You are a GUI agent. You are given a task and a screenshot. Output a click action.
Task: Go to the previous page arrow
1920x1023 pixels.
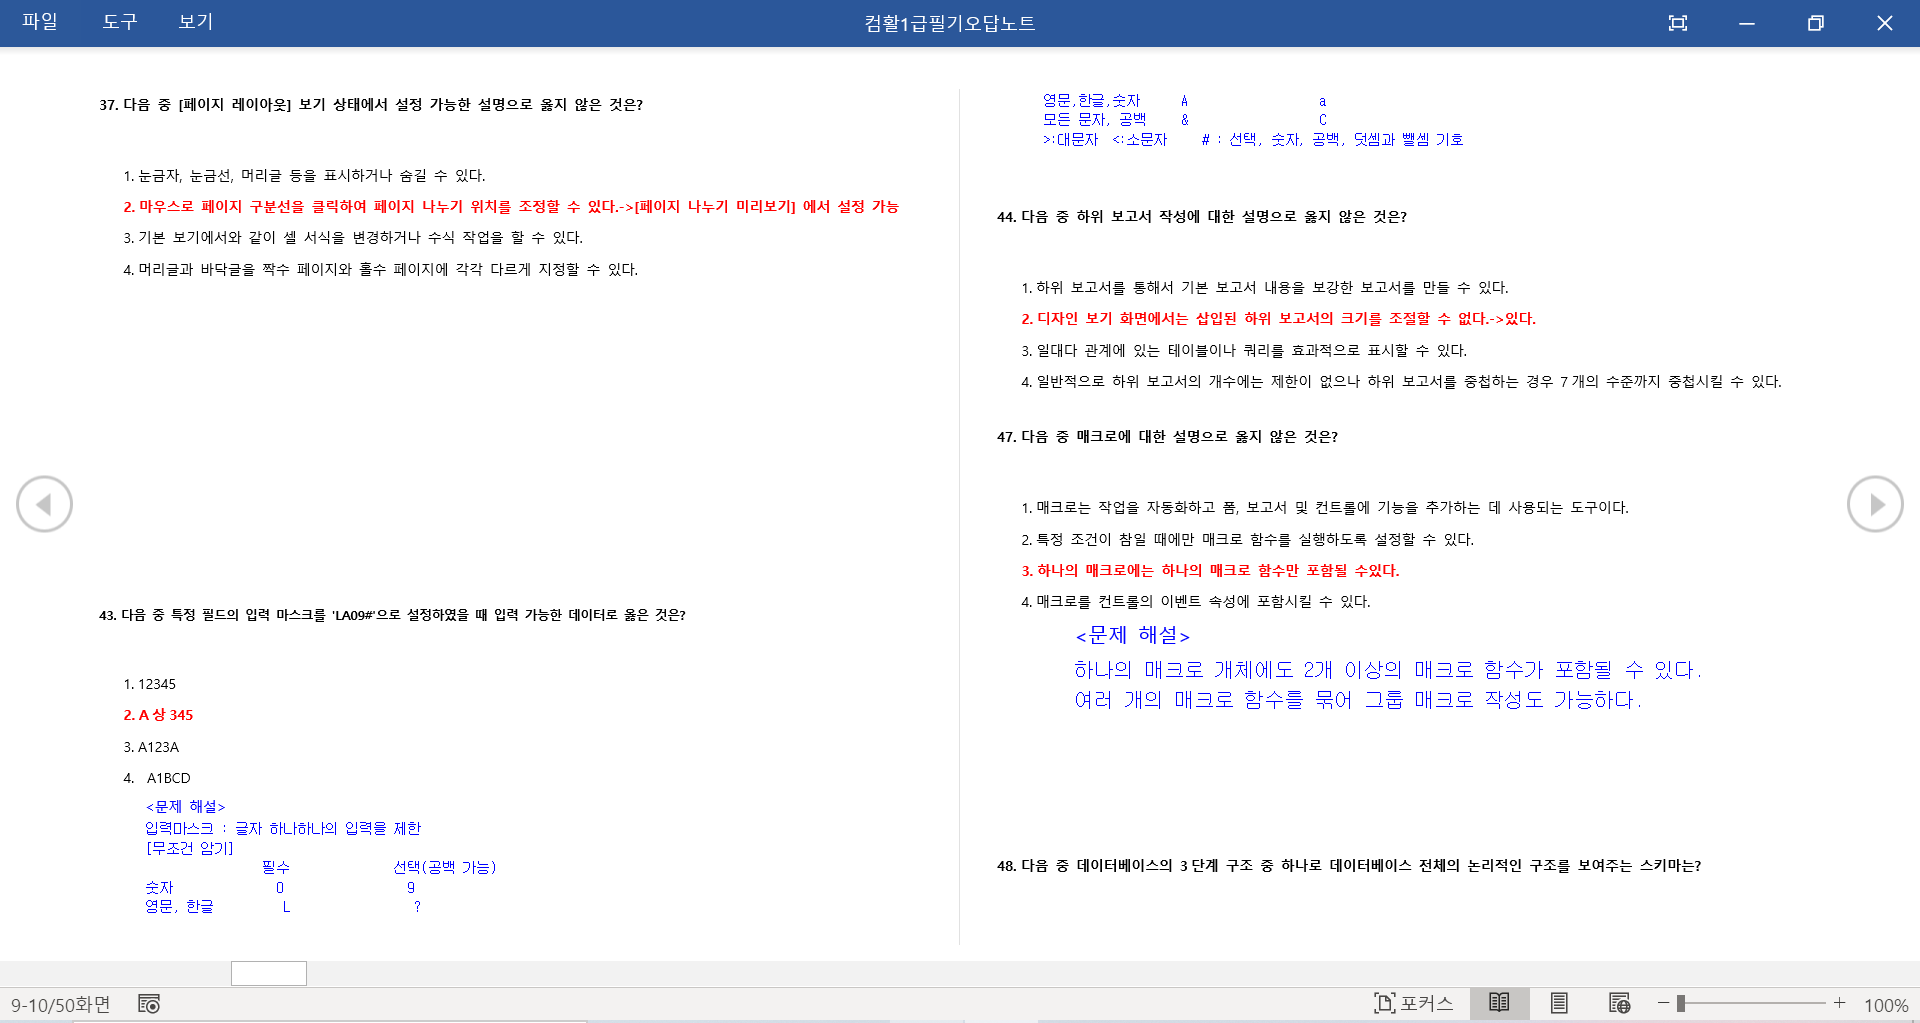pos(44,504)
